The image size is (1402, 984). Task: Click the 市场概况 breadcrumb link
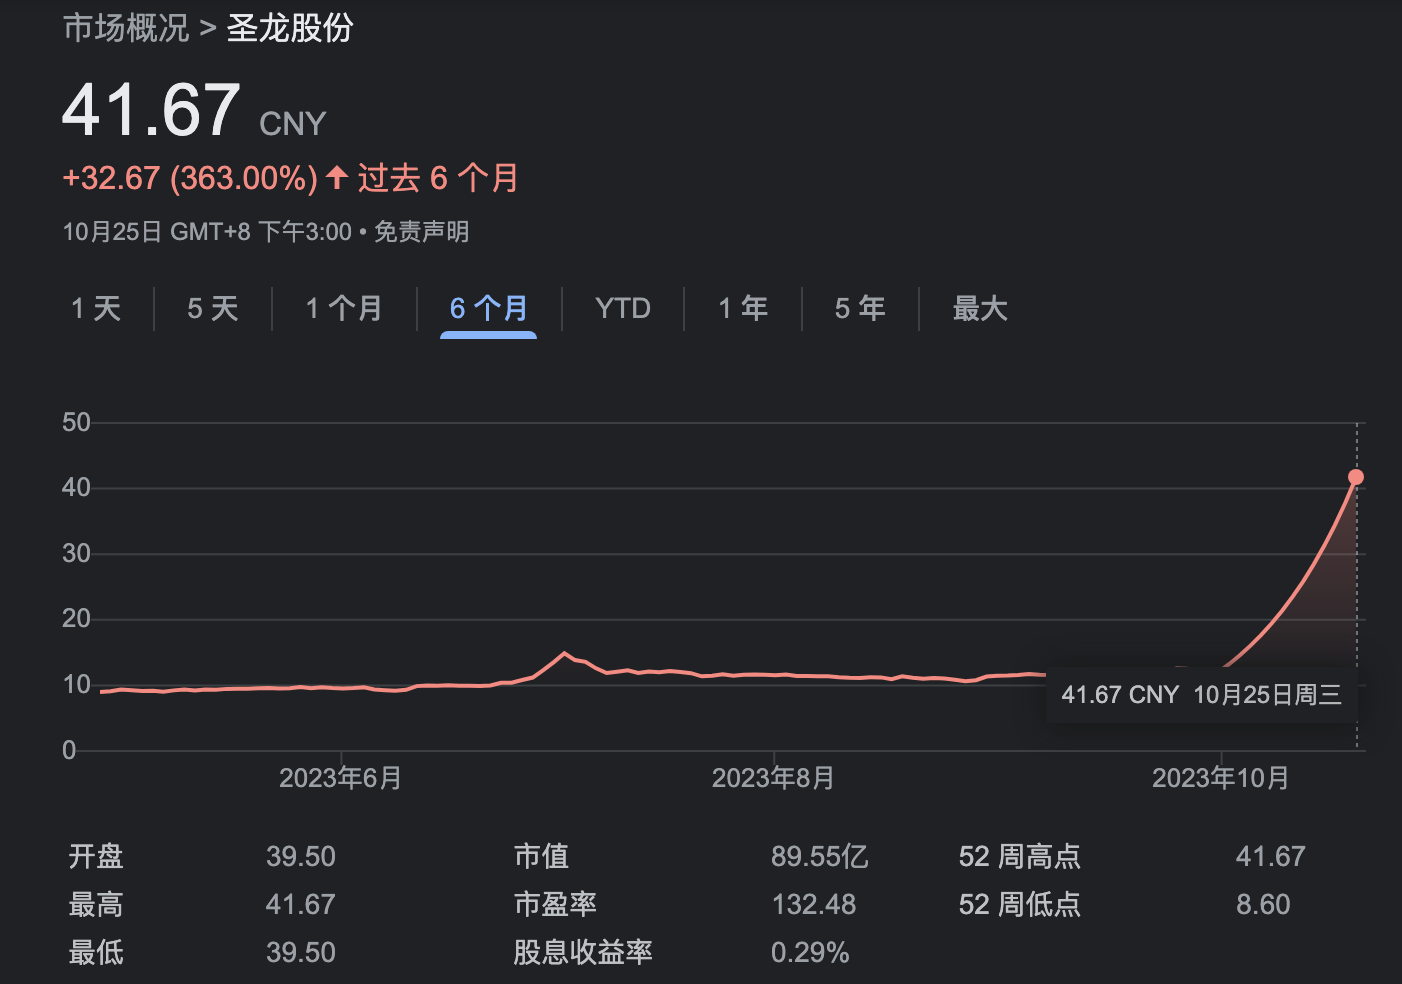[126, 28]
